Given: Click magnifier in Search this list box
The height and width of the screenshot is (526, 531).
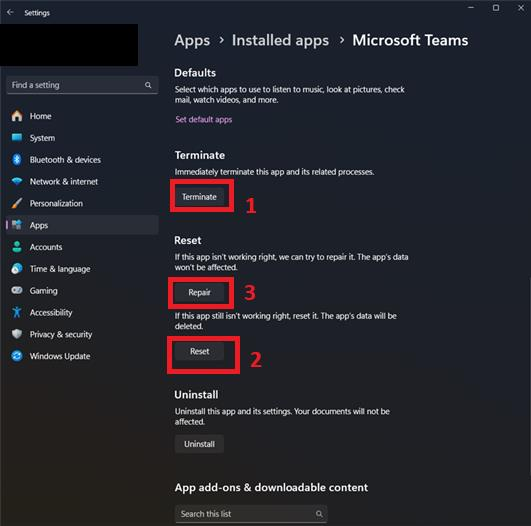Looking at the screenshot, I should click(x=319, y=514).
